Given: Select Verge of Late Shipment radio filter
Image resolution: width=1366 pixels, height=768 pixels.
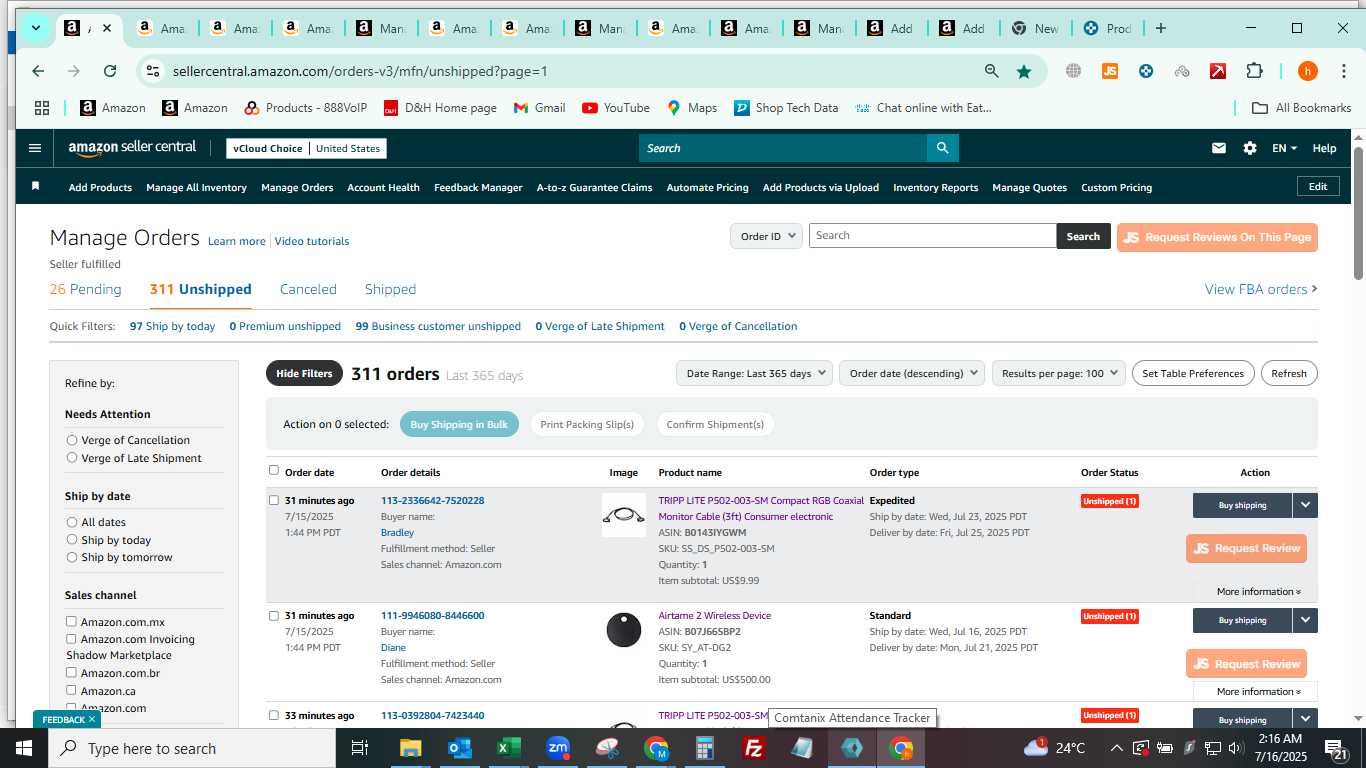Looking at the screenshot, I should pos(72,458).
